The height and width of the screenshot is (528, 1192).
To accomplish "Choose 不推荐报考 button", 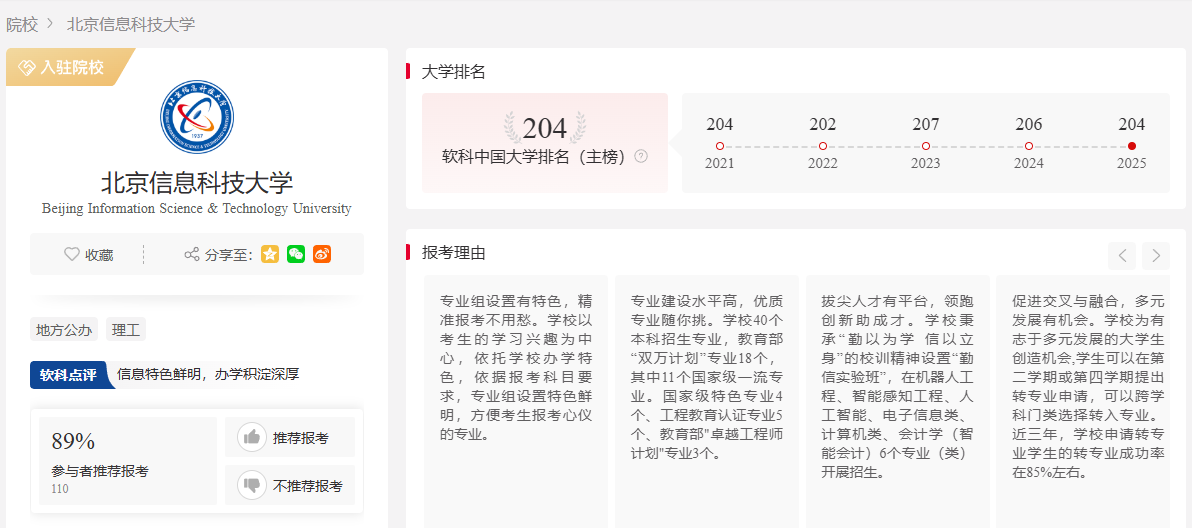I will tap(290, 485).
